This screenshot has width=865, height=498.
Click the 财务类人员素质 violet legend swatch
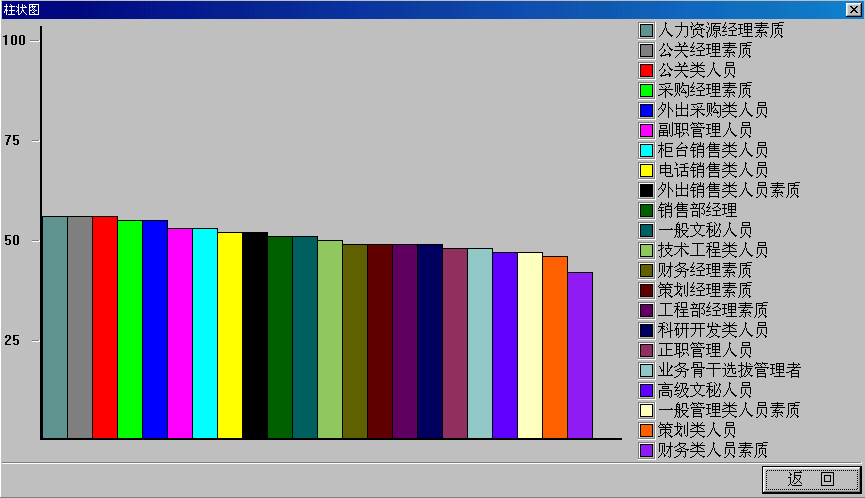[646, 450]
